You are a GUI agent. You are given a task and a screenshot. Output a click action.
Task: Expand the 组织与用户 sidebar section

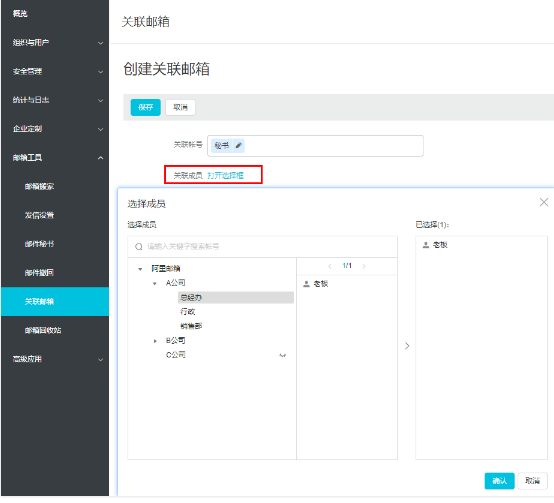[x=100, y=43]
